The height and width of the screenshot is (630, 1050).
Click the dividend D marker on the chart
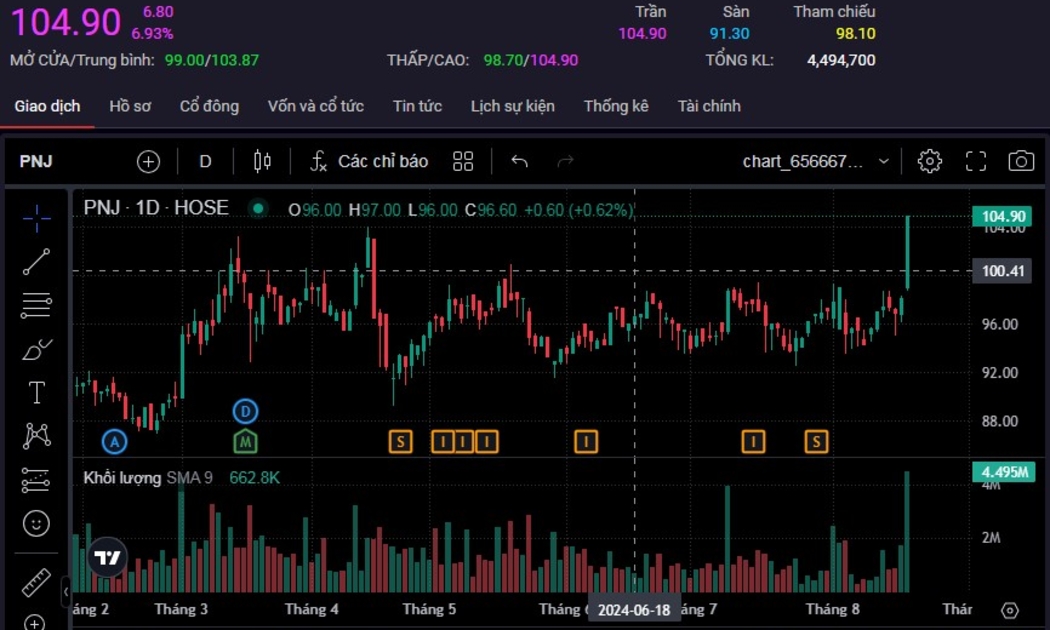click(245, 411)
